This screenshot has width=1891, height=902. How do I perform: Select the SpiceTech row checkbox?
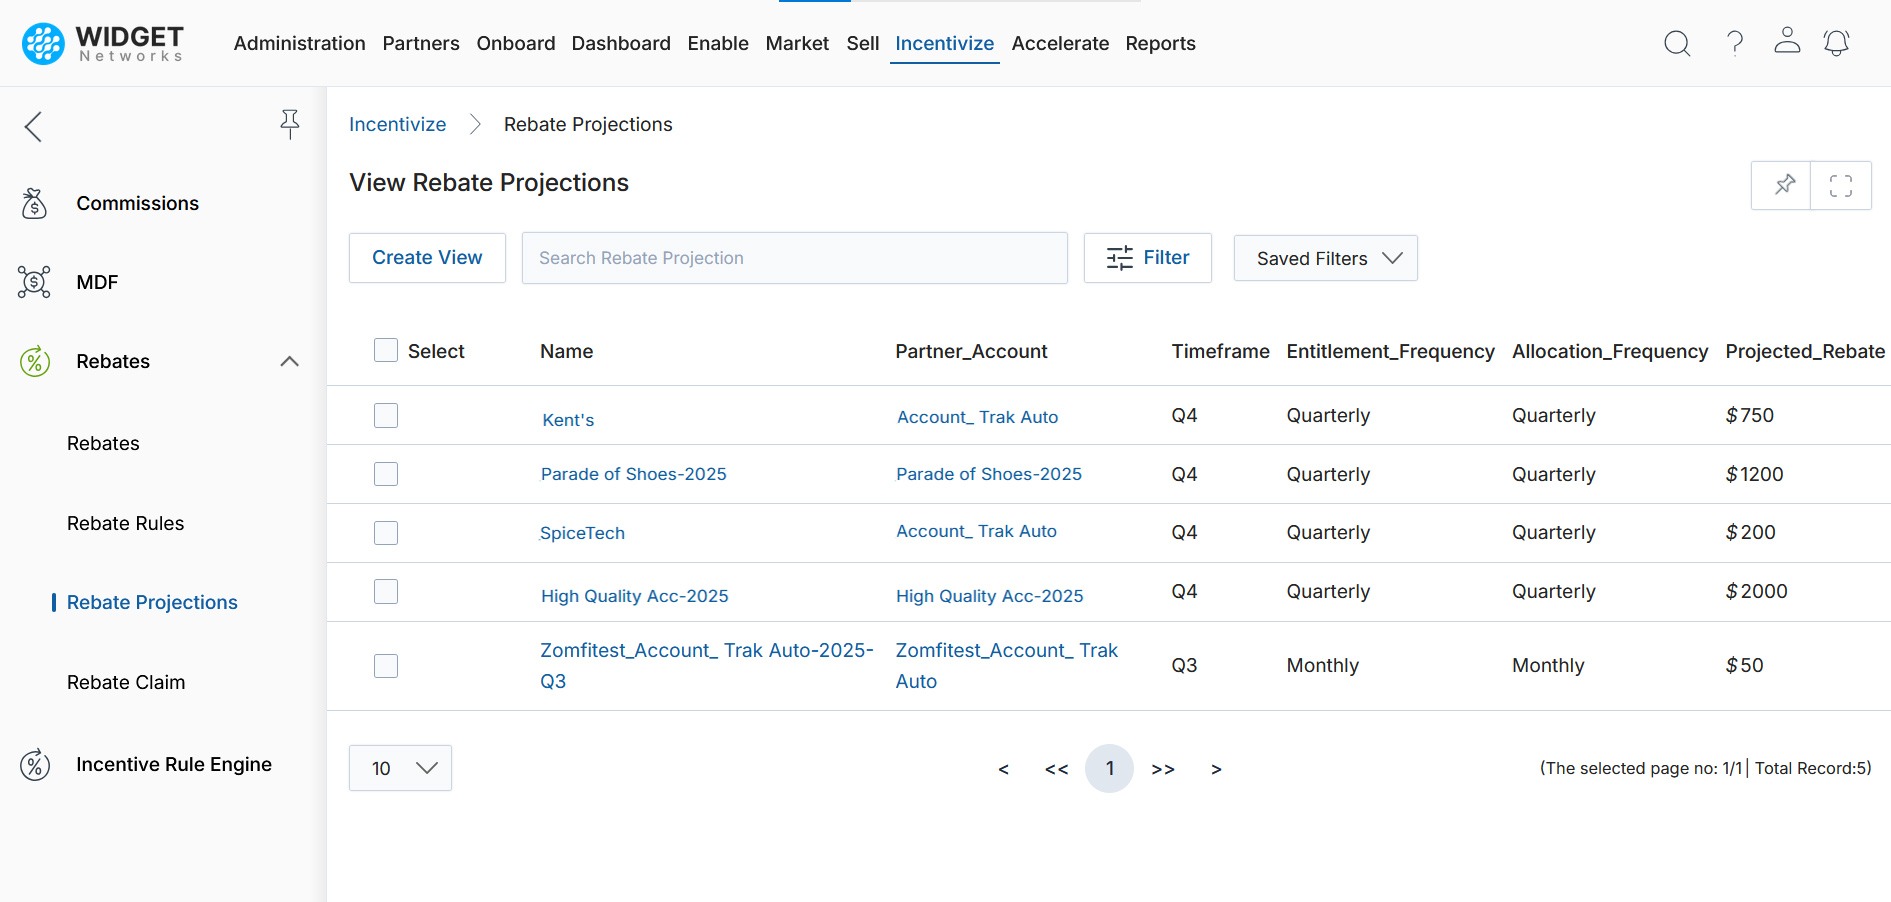(386, 533)
